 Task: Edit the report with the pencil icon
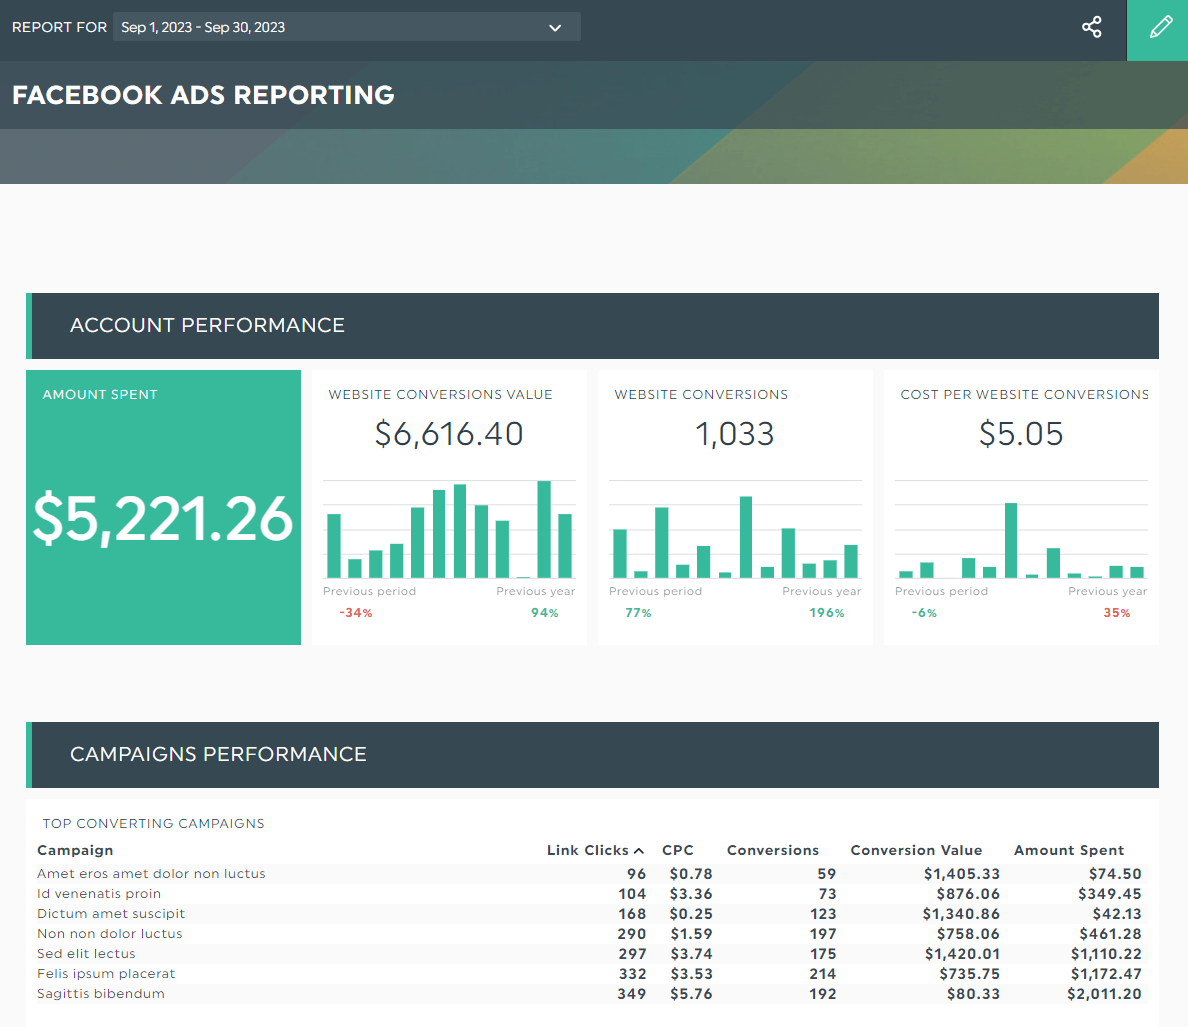pos(1159,27)
